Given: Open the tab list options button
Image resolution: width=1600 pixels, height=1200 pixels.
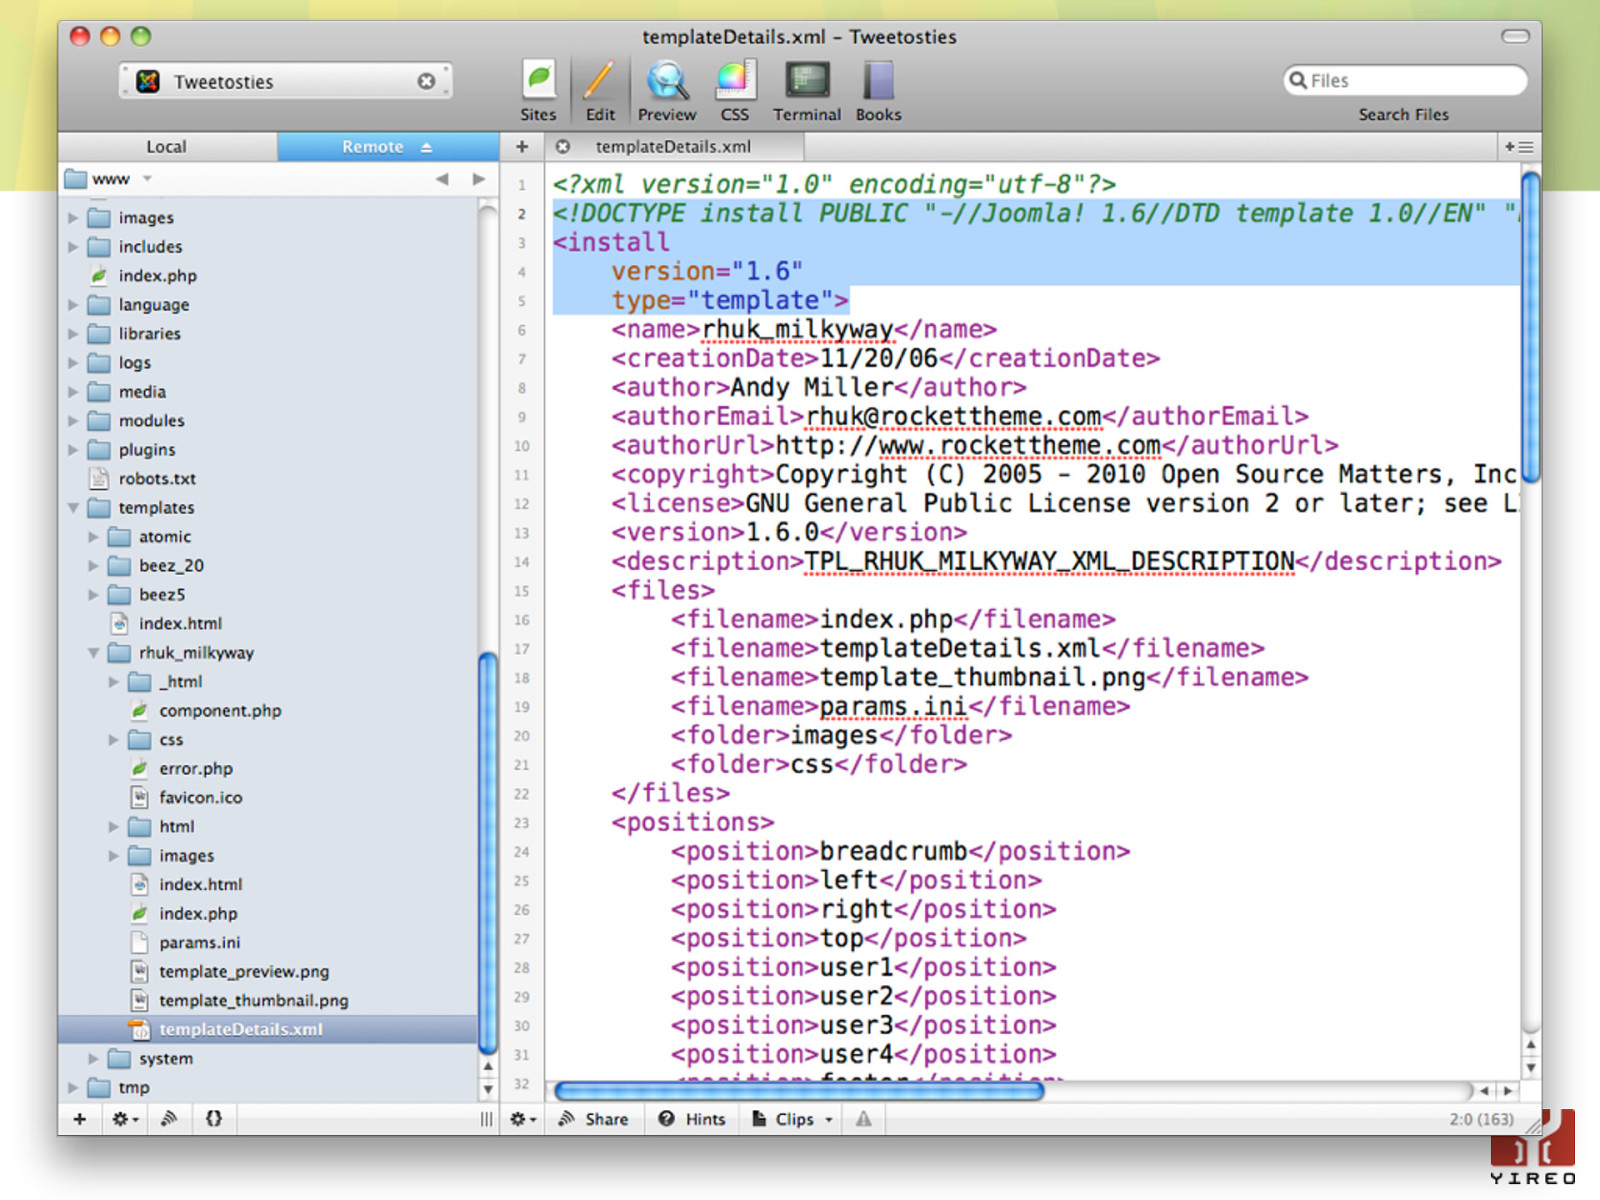Looking at the screenshot, I should click(x=1519, y=146).
